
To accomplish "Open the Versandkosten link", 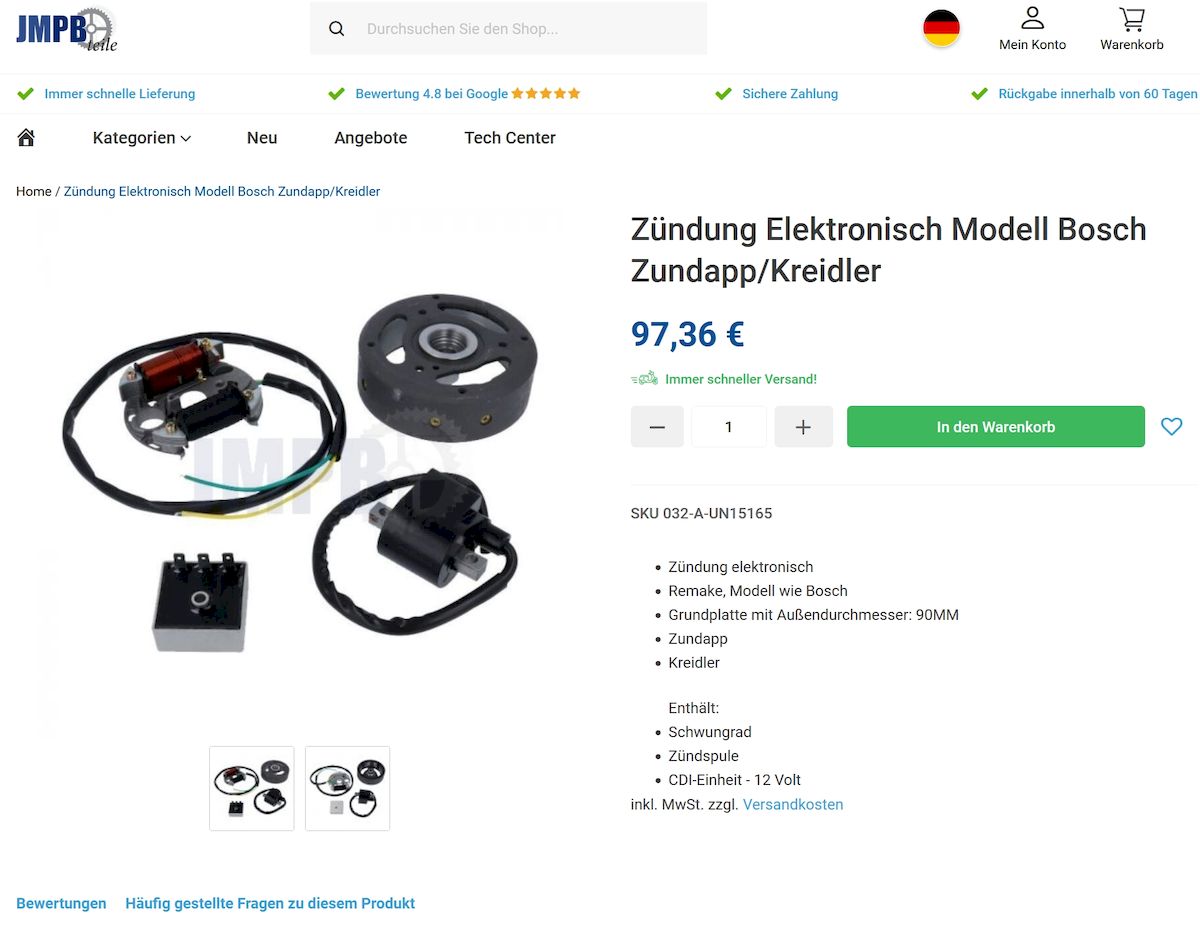I will pyautogui.click(x=793, y=804).
